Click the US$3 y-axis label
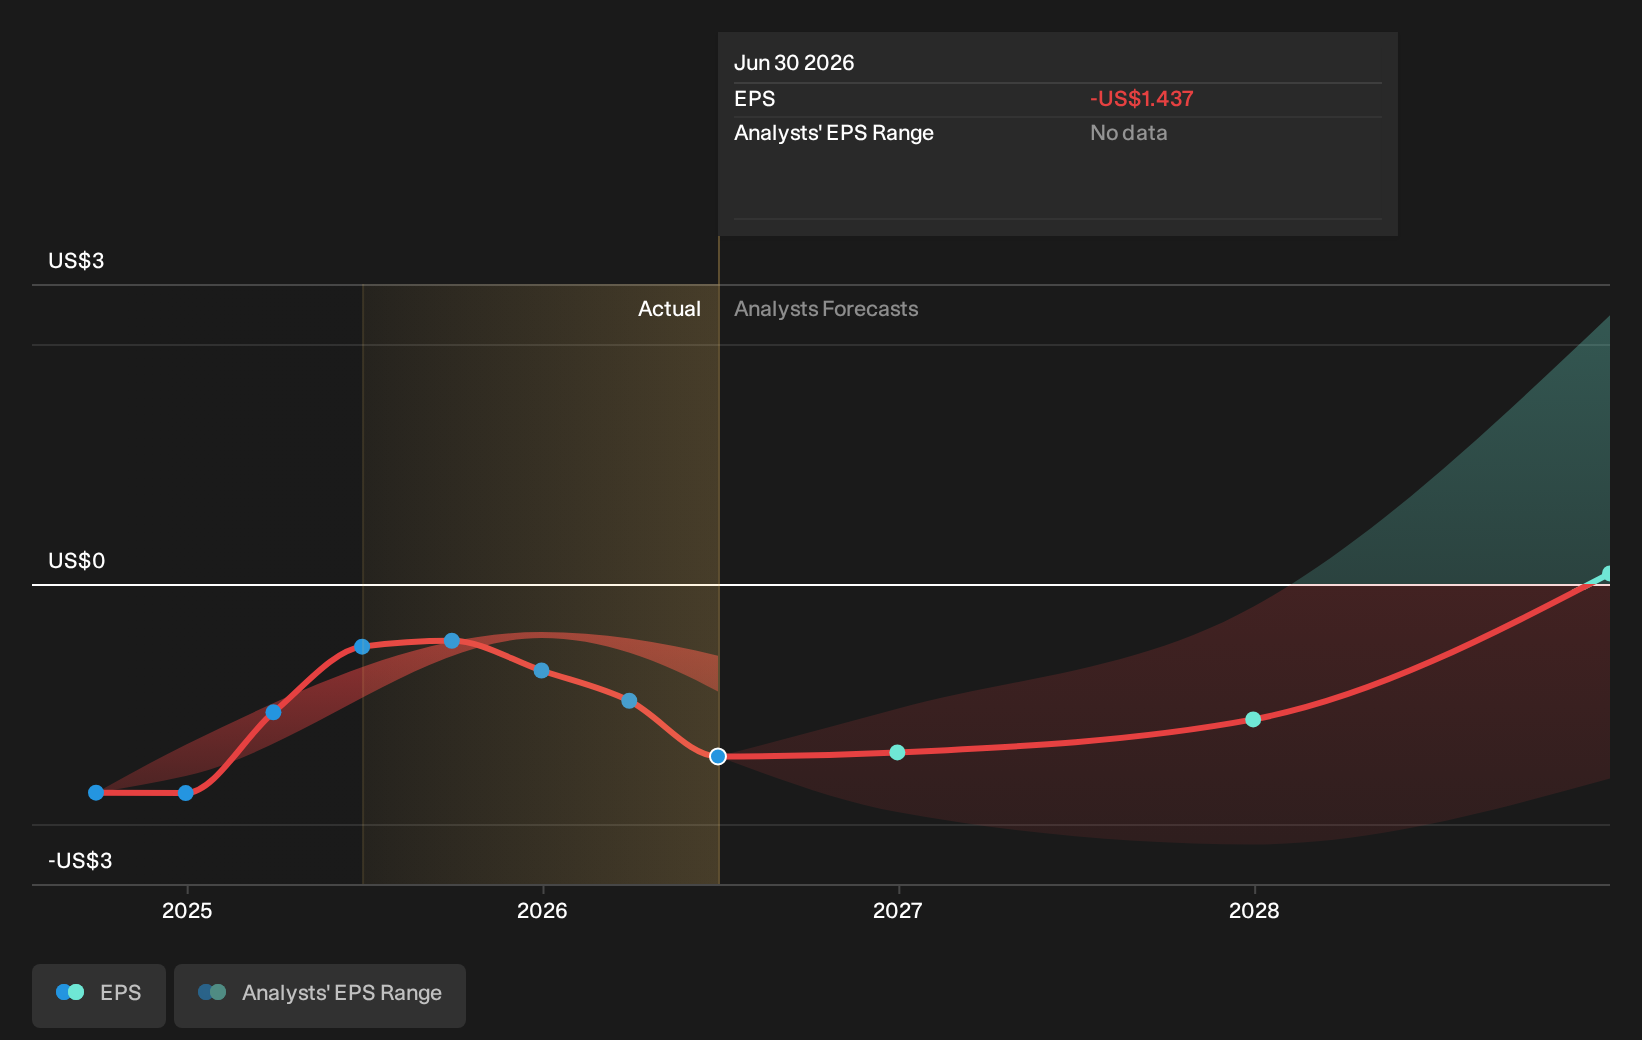 tap(76, 261)
